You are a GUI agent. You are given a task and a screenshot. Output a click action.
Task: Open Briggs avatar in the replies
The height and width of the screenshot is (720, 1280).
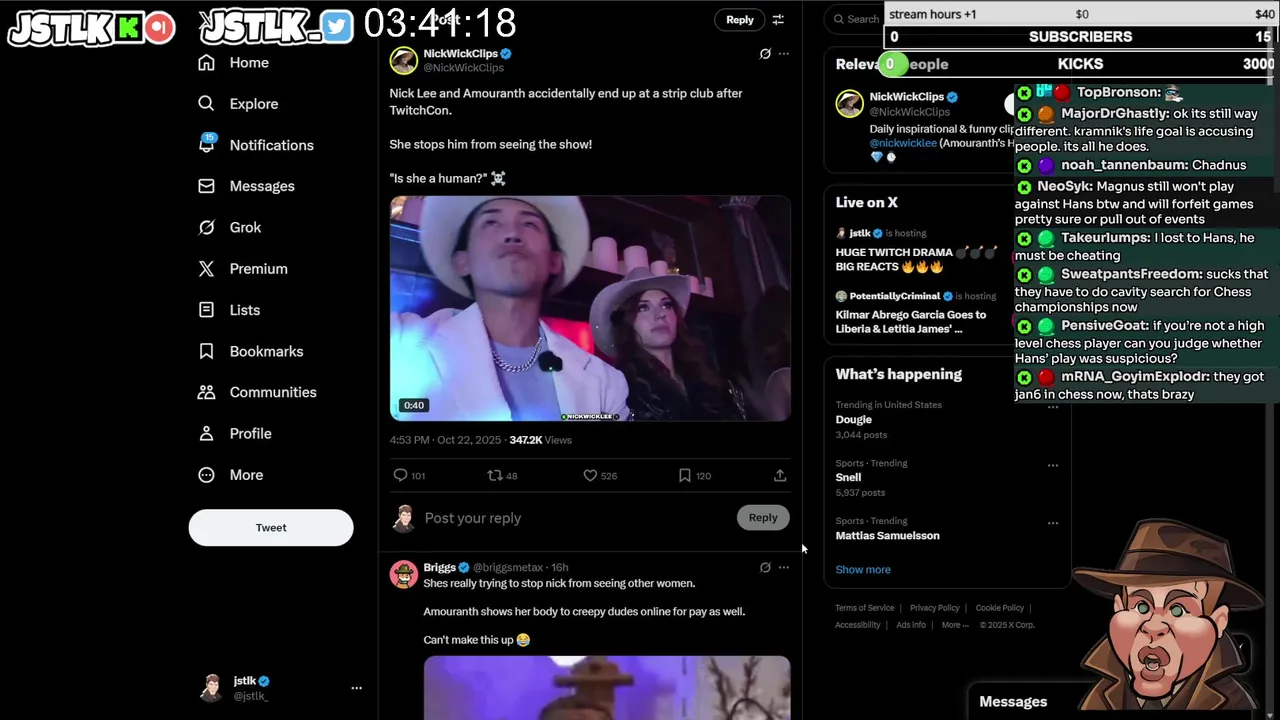pos(404,575)
